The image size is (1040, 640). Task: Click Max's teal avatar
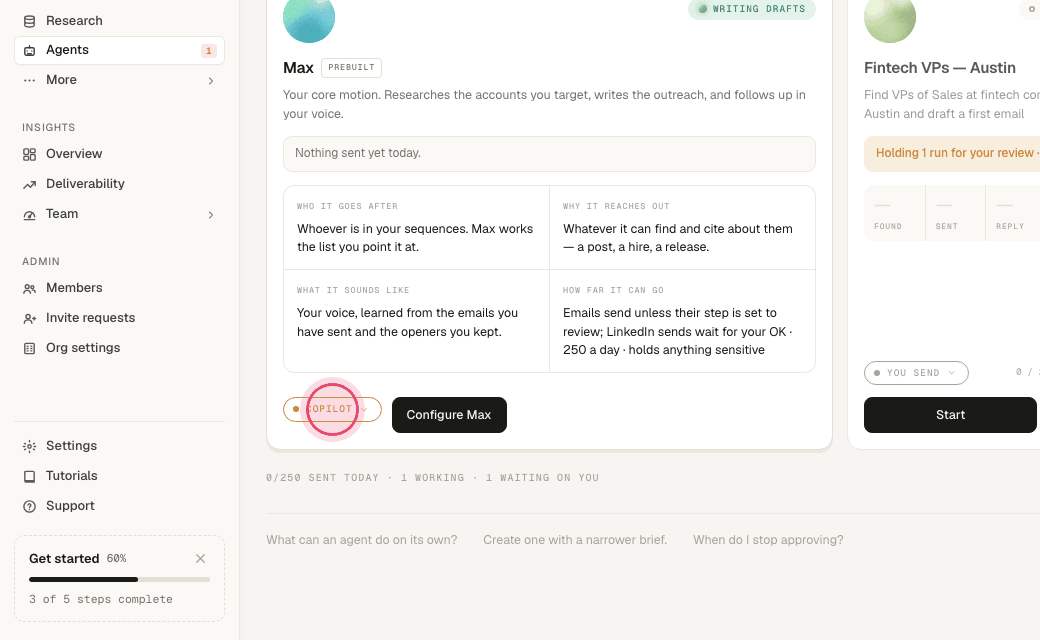point(309,19)
